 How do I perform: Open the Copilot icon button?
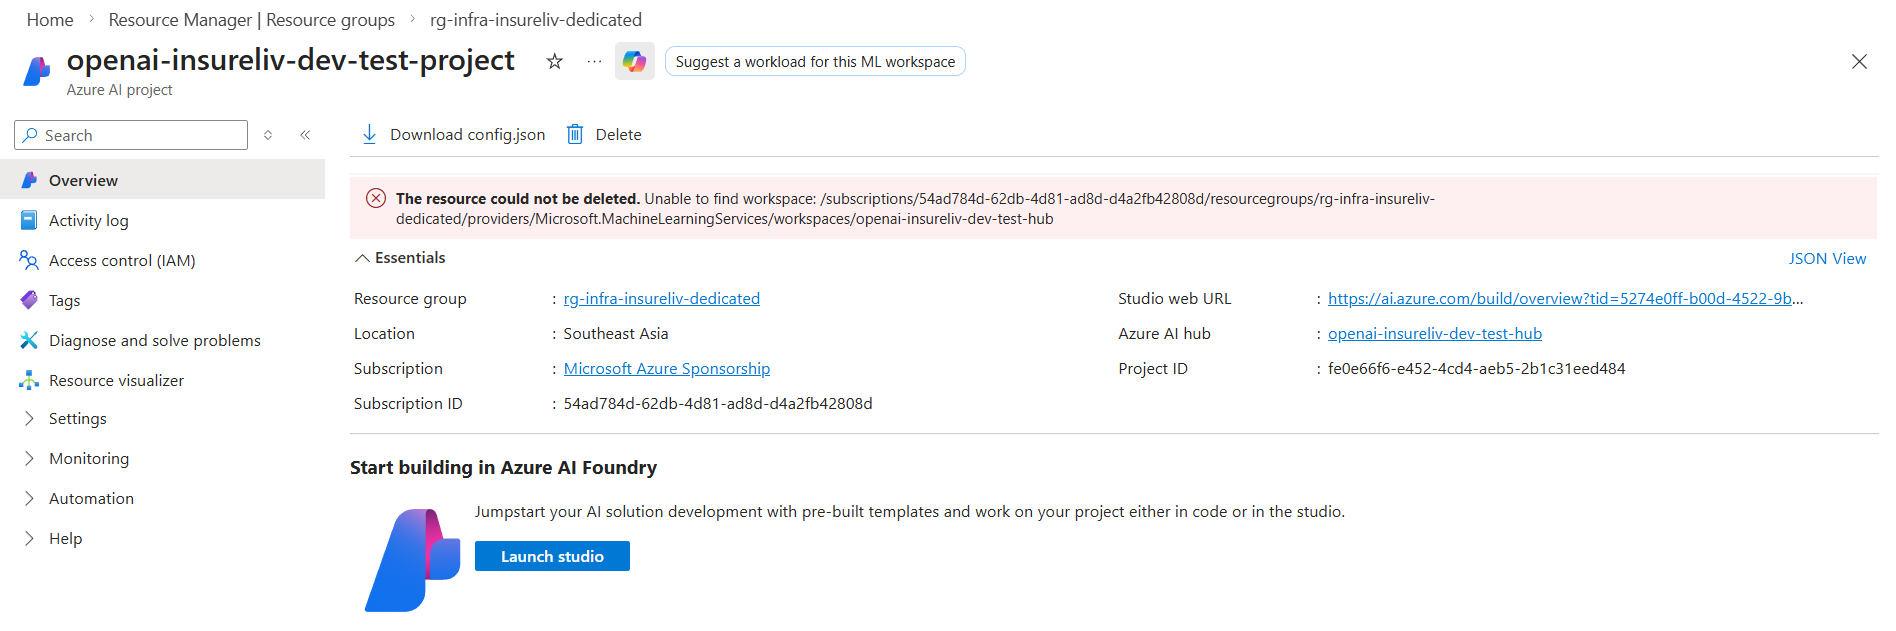click(634, 61)
